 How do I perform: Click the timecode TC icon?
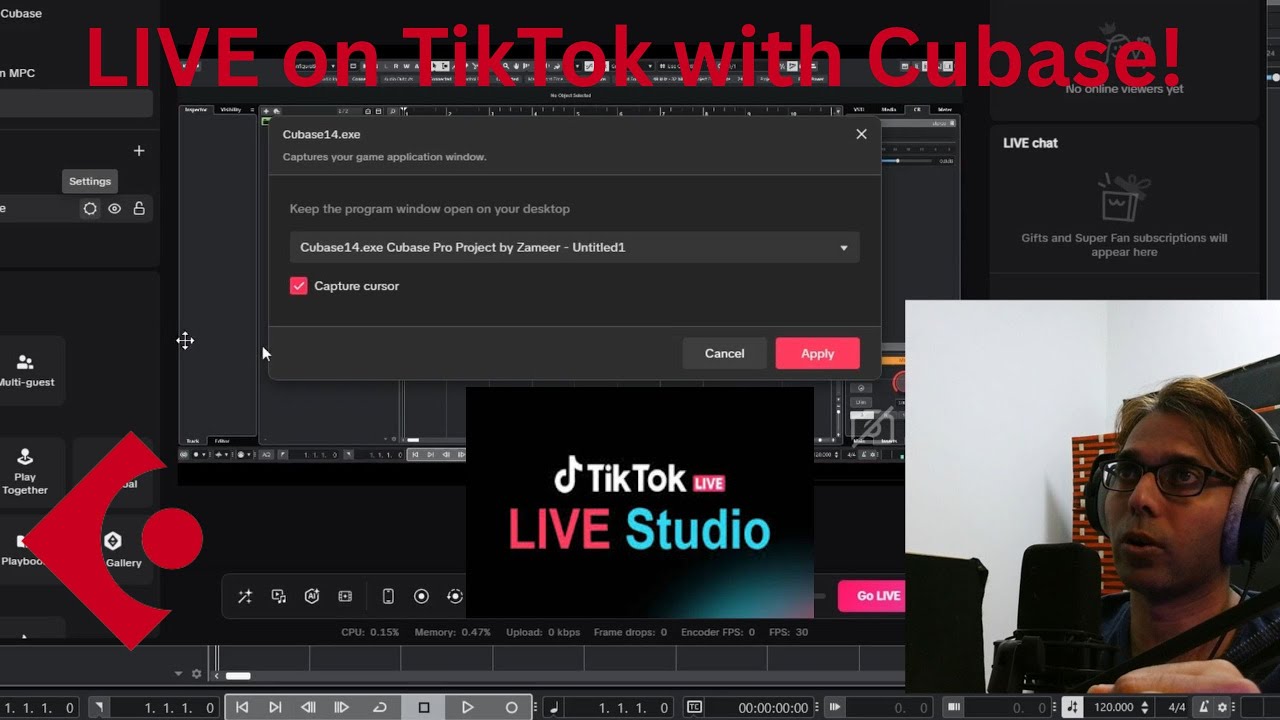click(695, 707)
